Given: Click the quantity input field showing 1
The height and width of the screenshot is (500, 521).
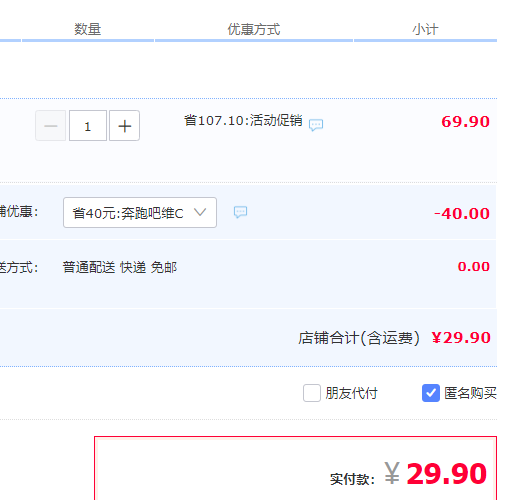Looking at the screenshot, I should click(x=88, y=126).
